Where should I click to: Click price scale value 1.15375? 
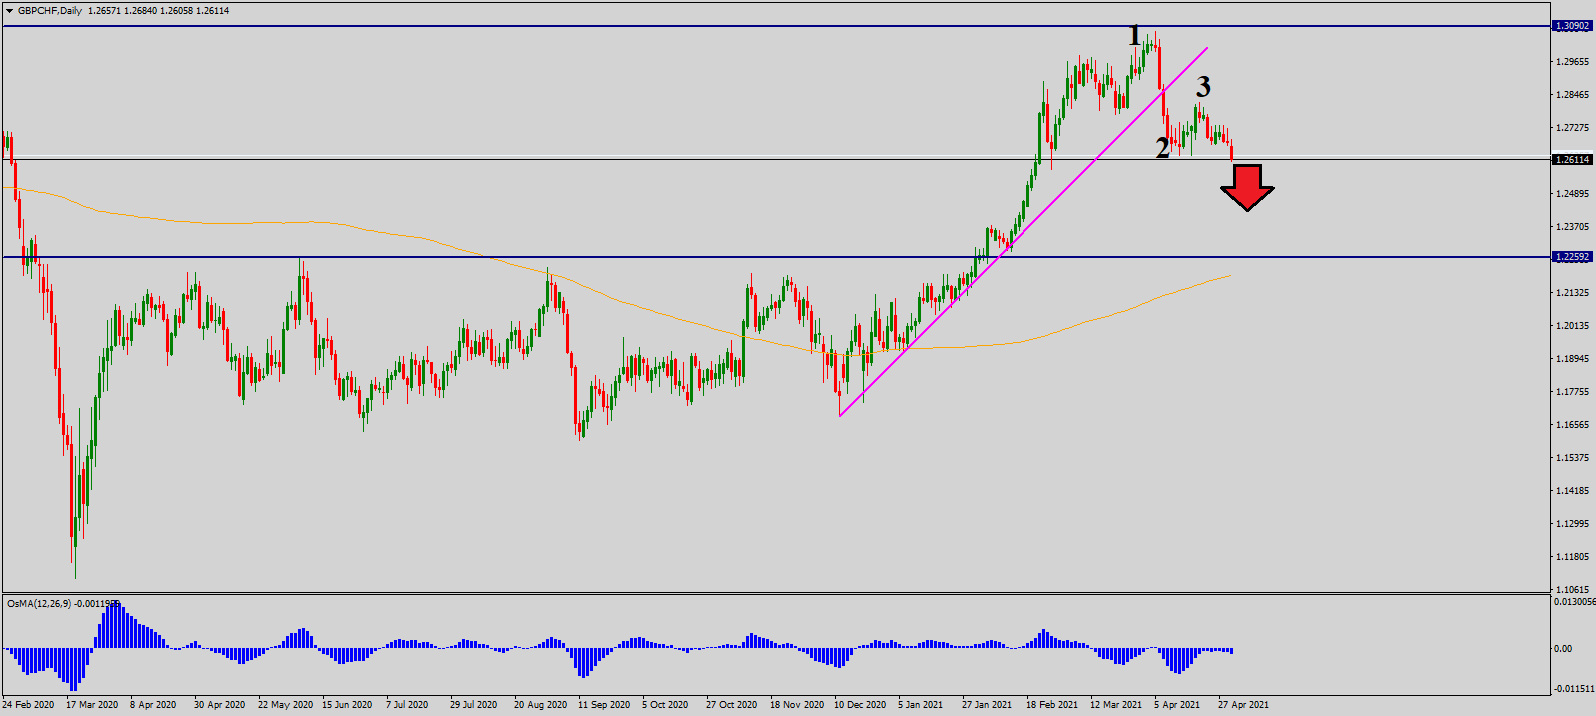pos(1573,458)
